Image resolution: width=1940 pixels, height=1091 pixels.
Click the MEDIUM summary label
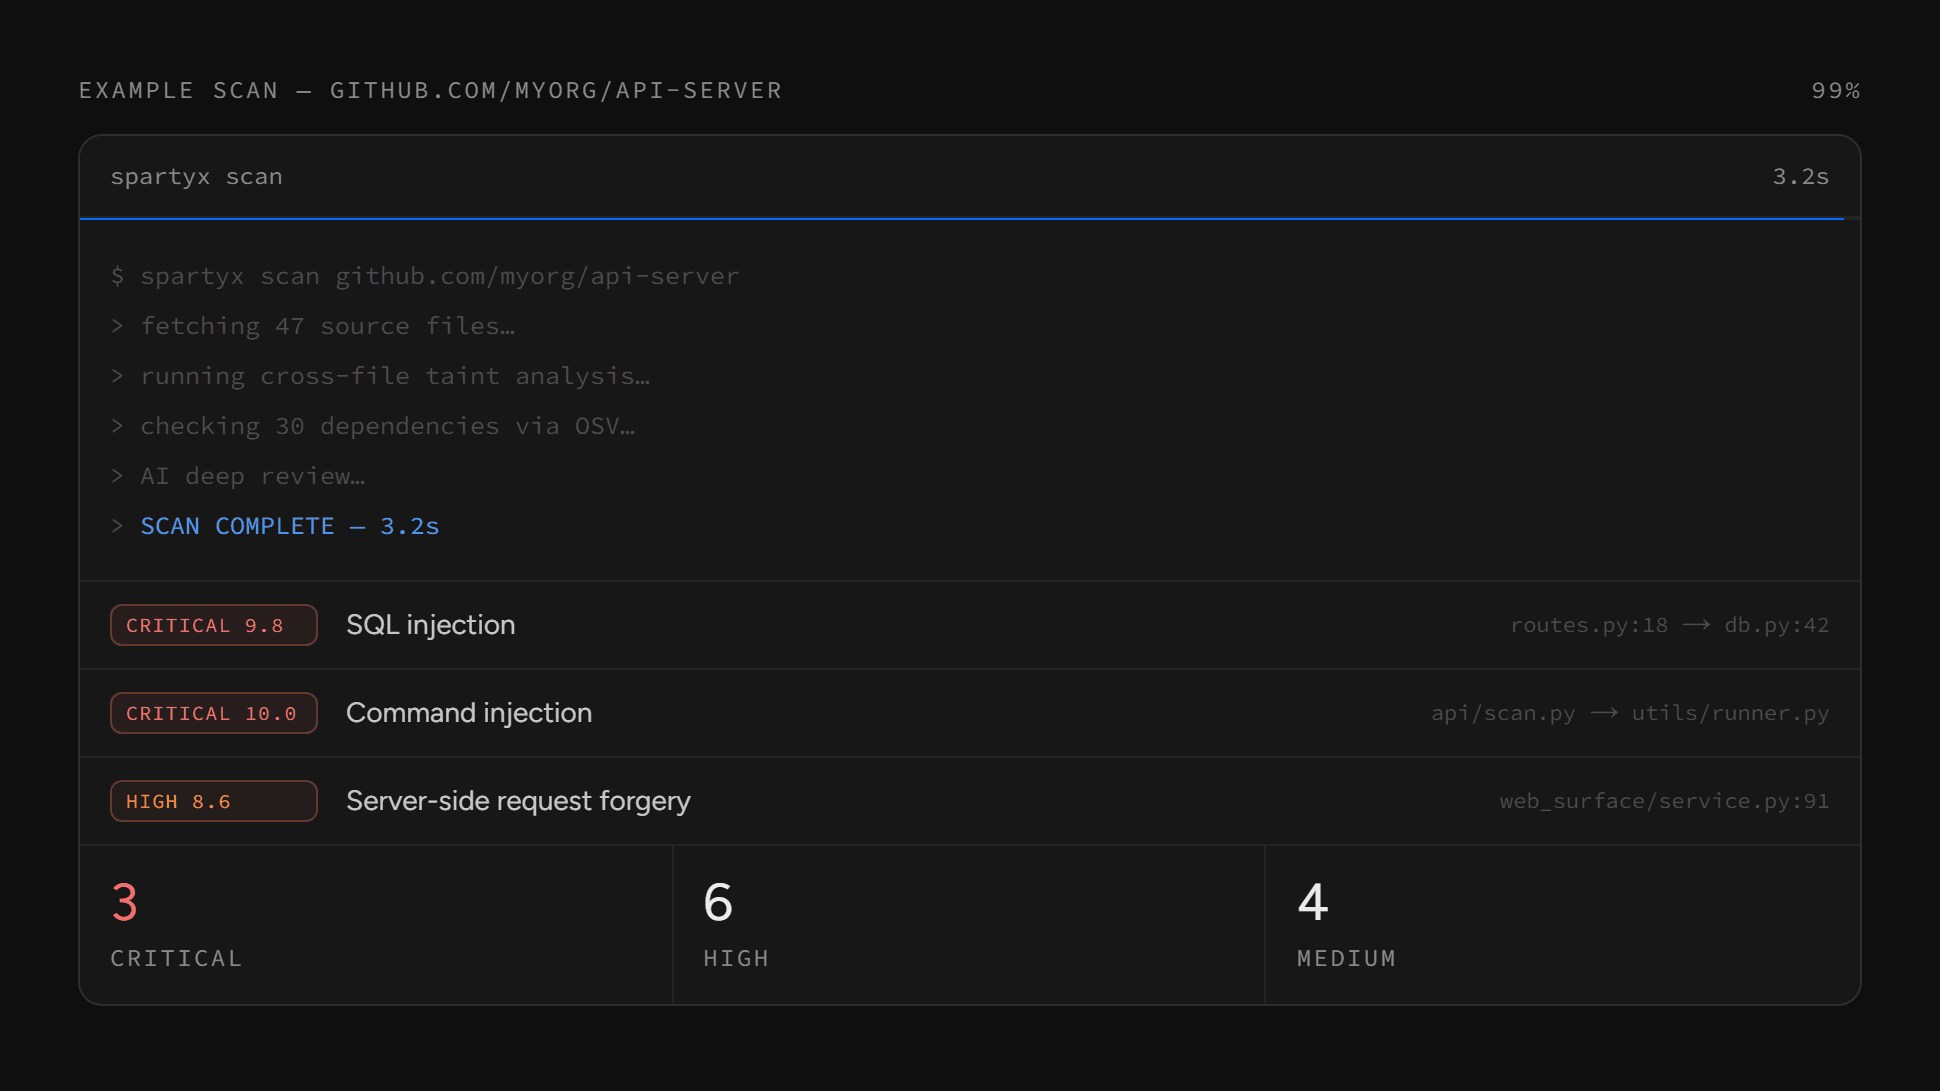coord(1346,958)
